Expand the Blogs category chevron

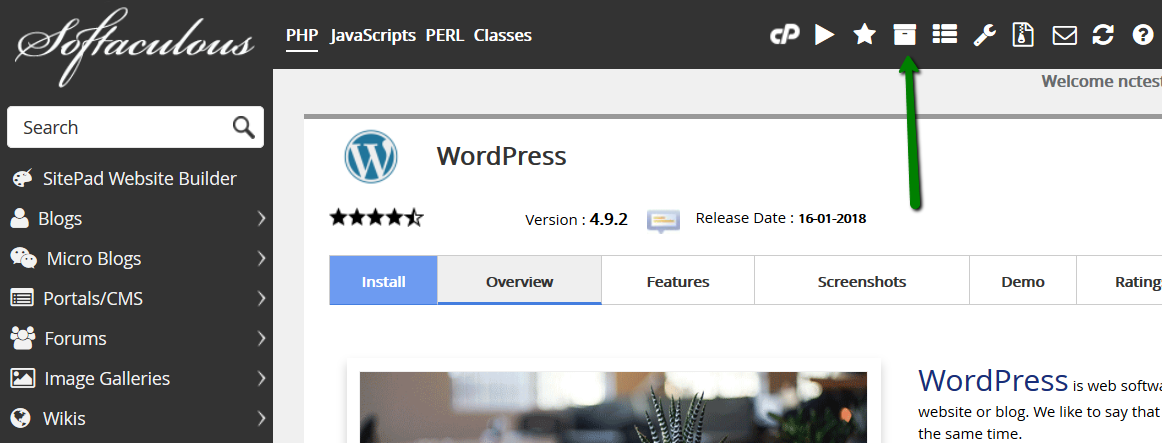(261, 219)
